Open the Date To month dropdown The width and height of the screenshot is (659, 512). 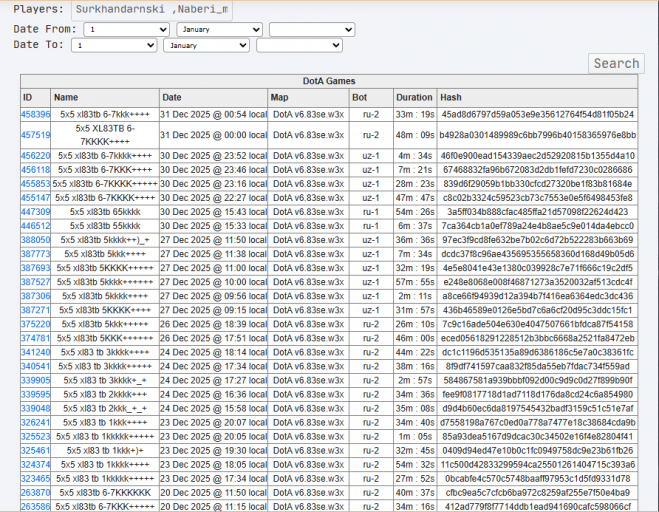point(206,45)
